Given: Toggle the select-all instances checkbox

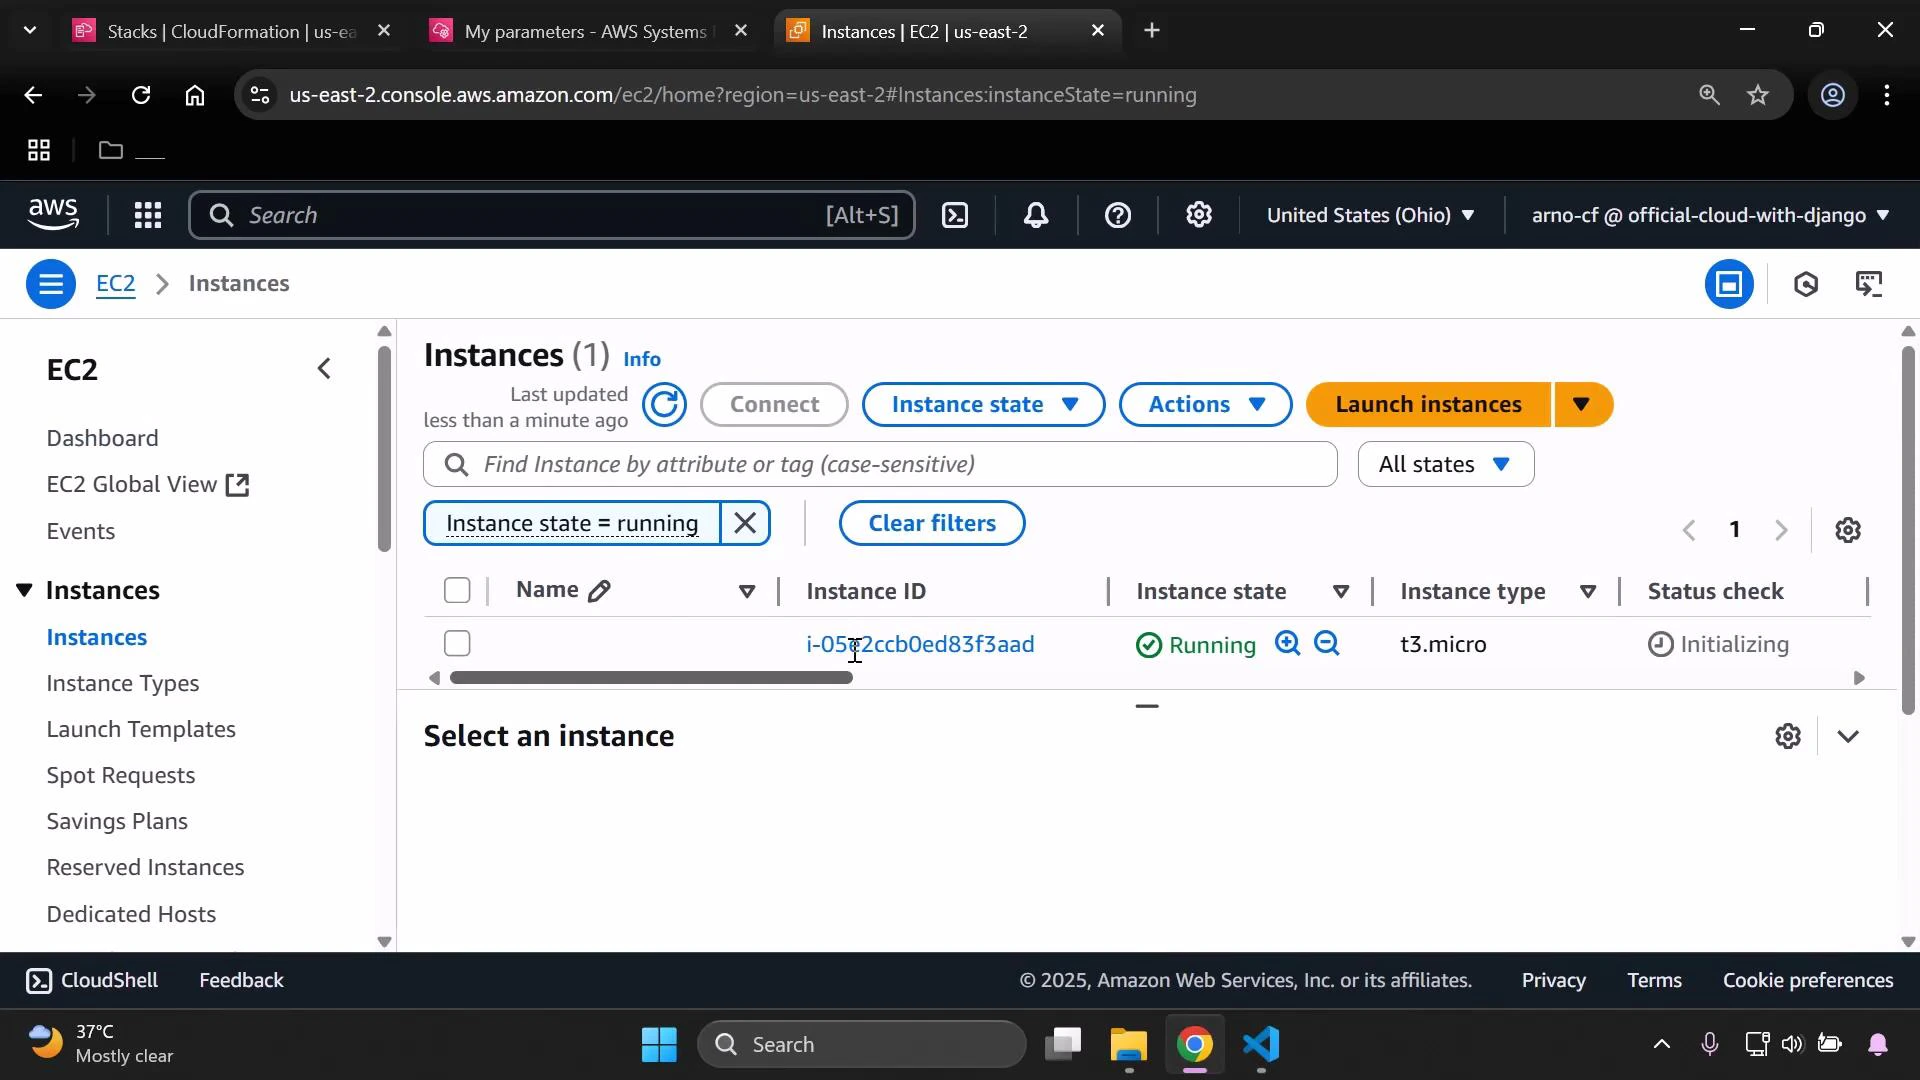Looking at the screenshot, I should [457, 590].
